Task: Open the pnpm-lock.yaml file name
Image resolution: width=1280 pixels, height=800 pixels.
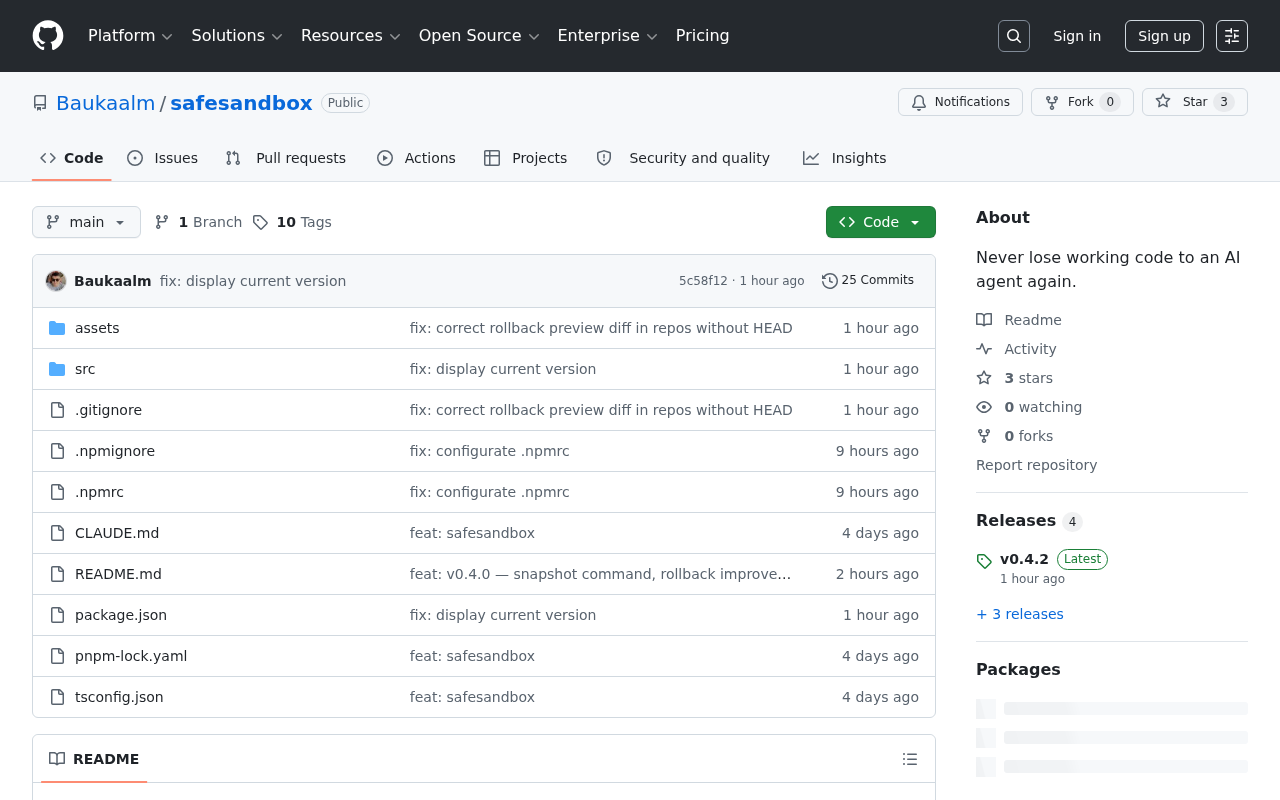Action: pyautogui.click(x=131, y=656)
